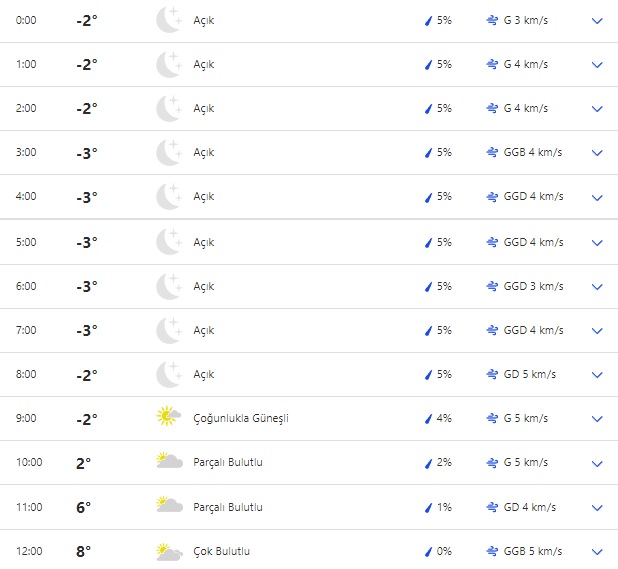Screen dimensions: 618x569
Task: Click the moon icon in the 0:00 row
Action: 168,20
